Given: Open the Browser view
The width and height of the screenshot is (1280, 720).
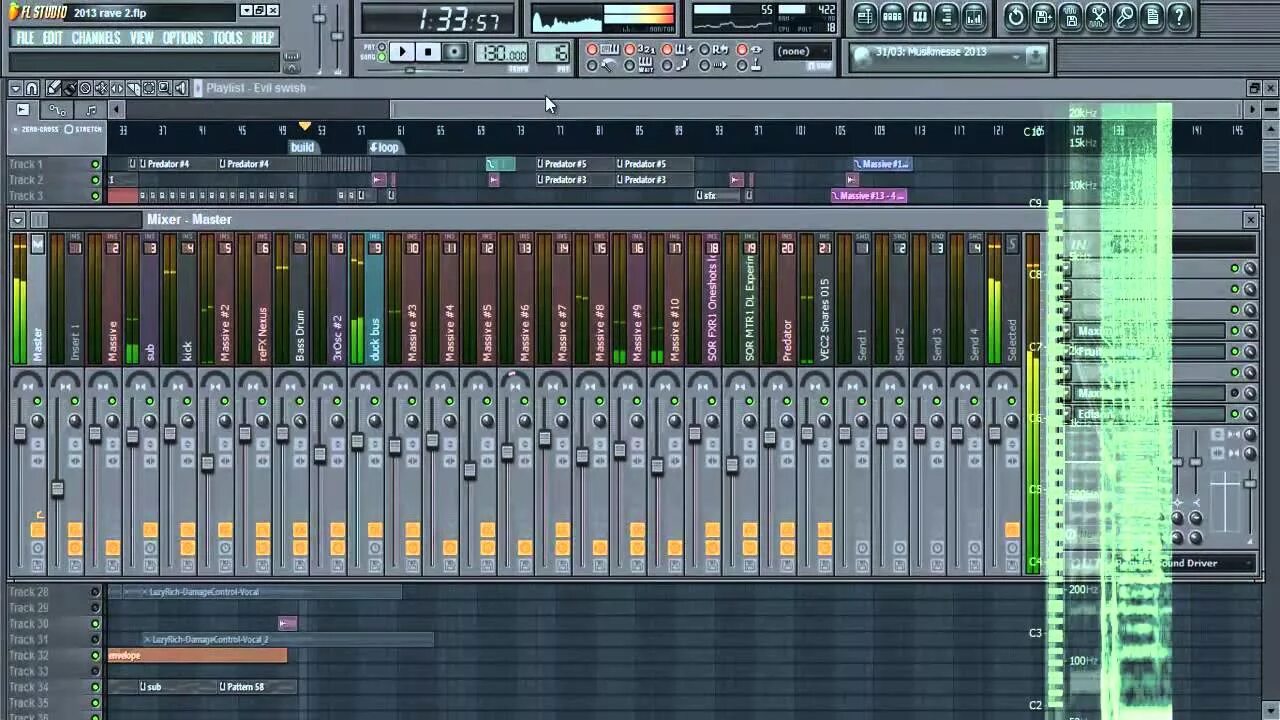Looking at the screenshot, I should click(946, 16).
